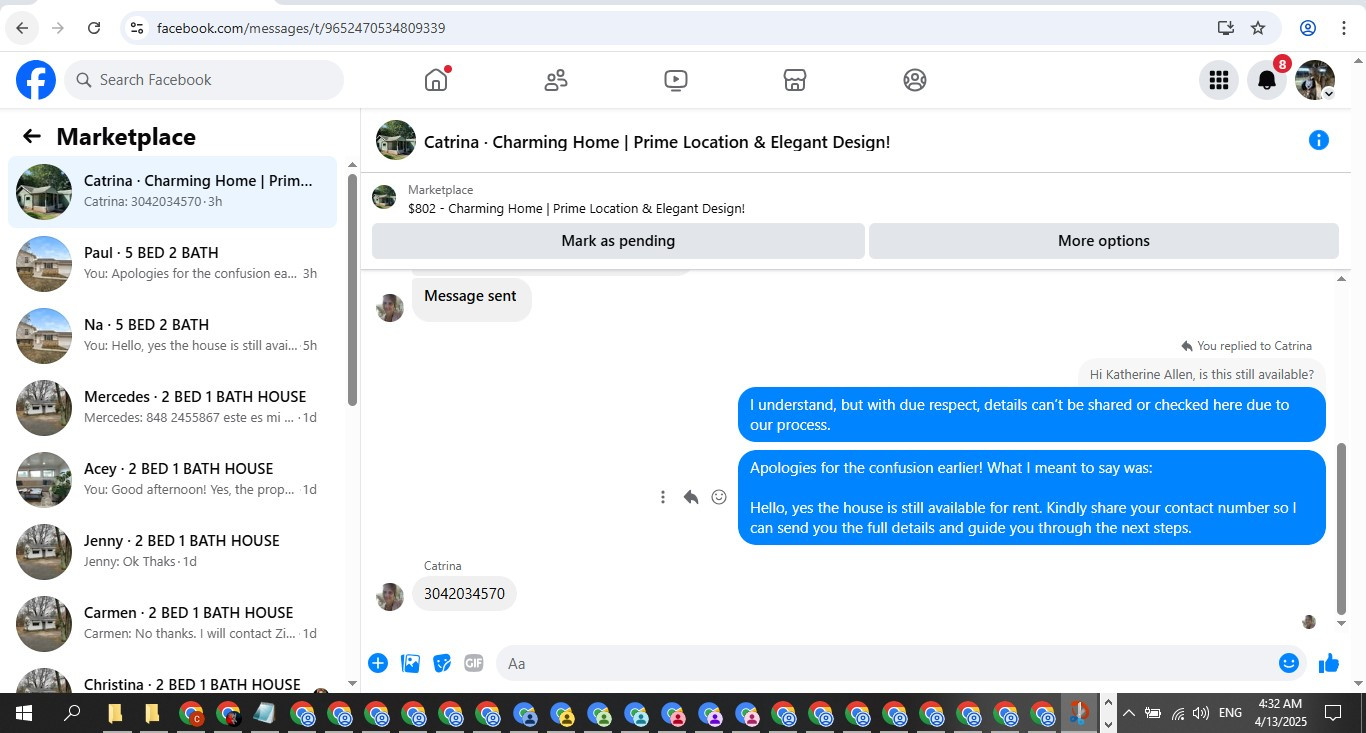
Task: Open the Groups icon in top navigation
Action: [915, 80]
